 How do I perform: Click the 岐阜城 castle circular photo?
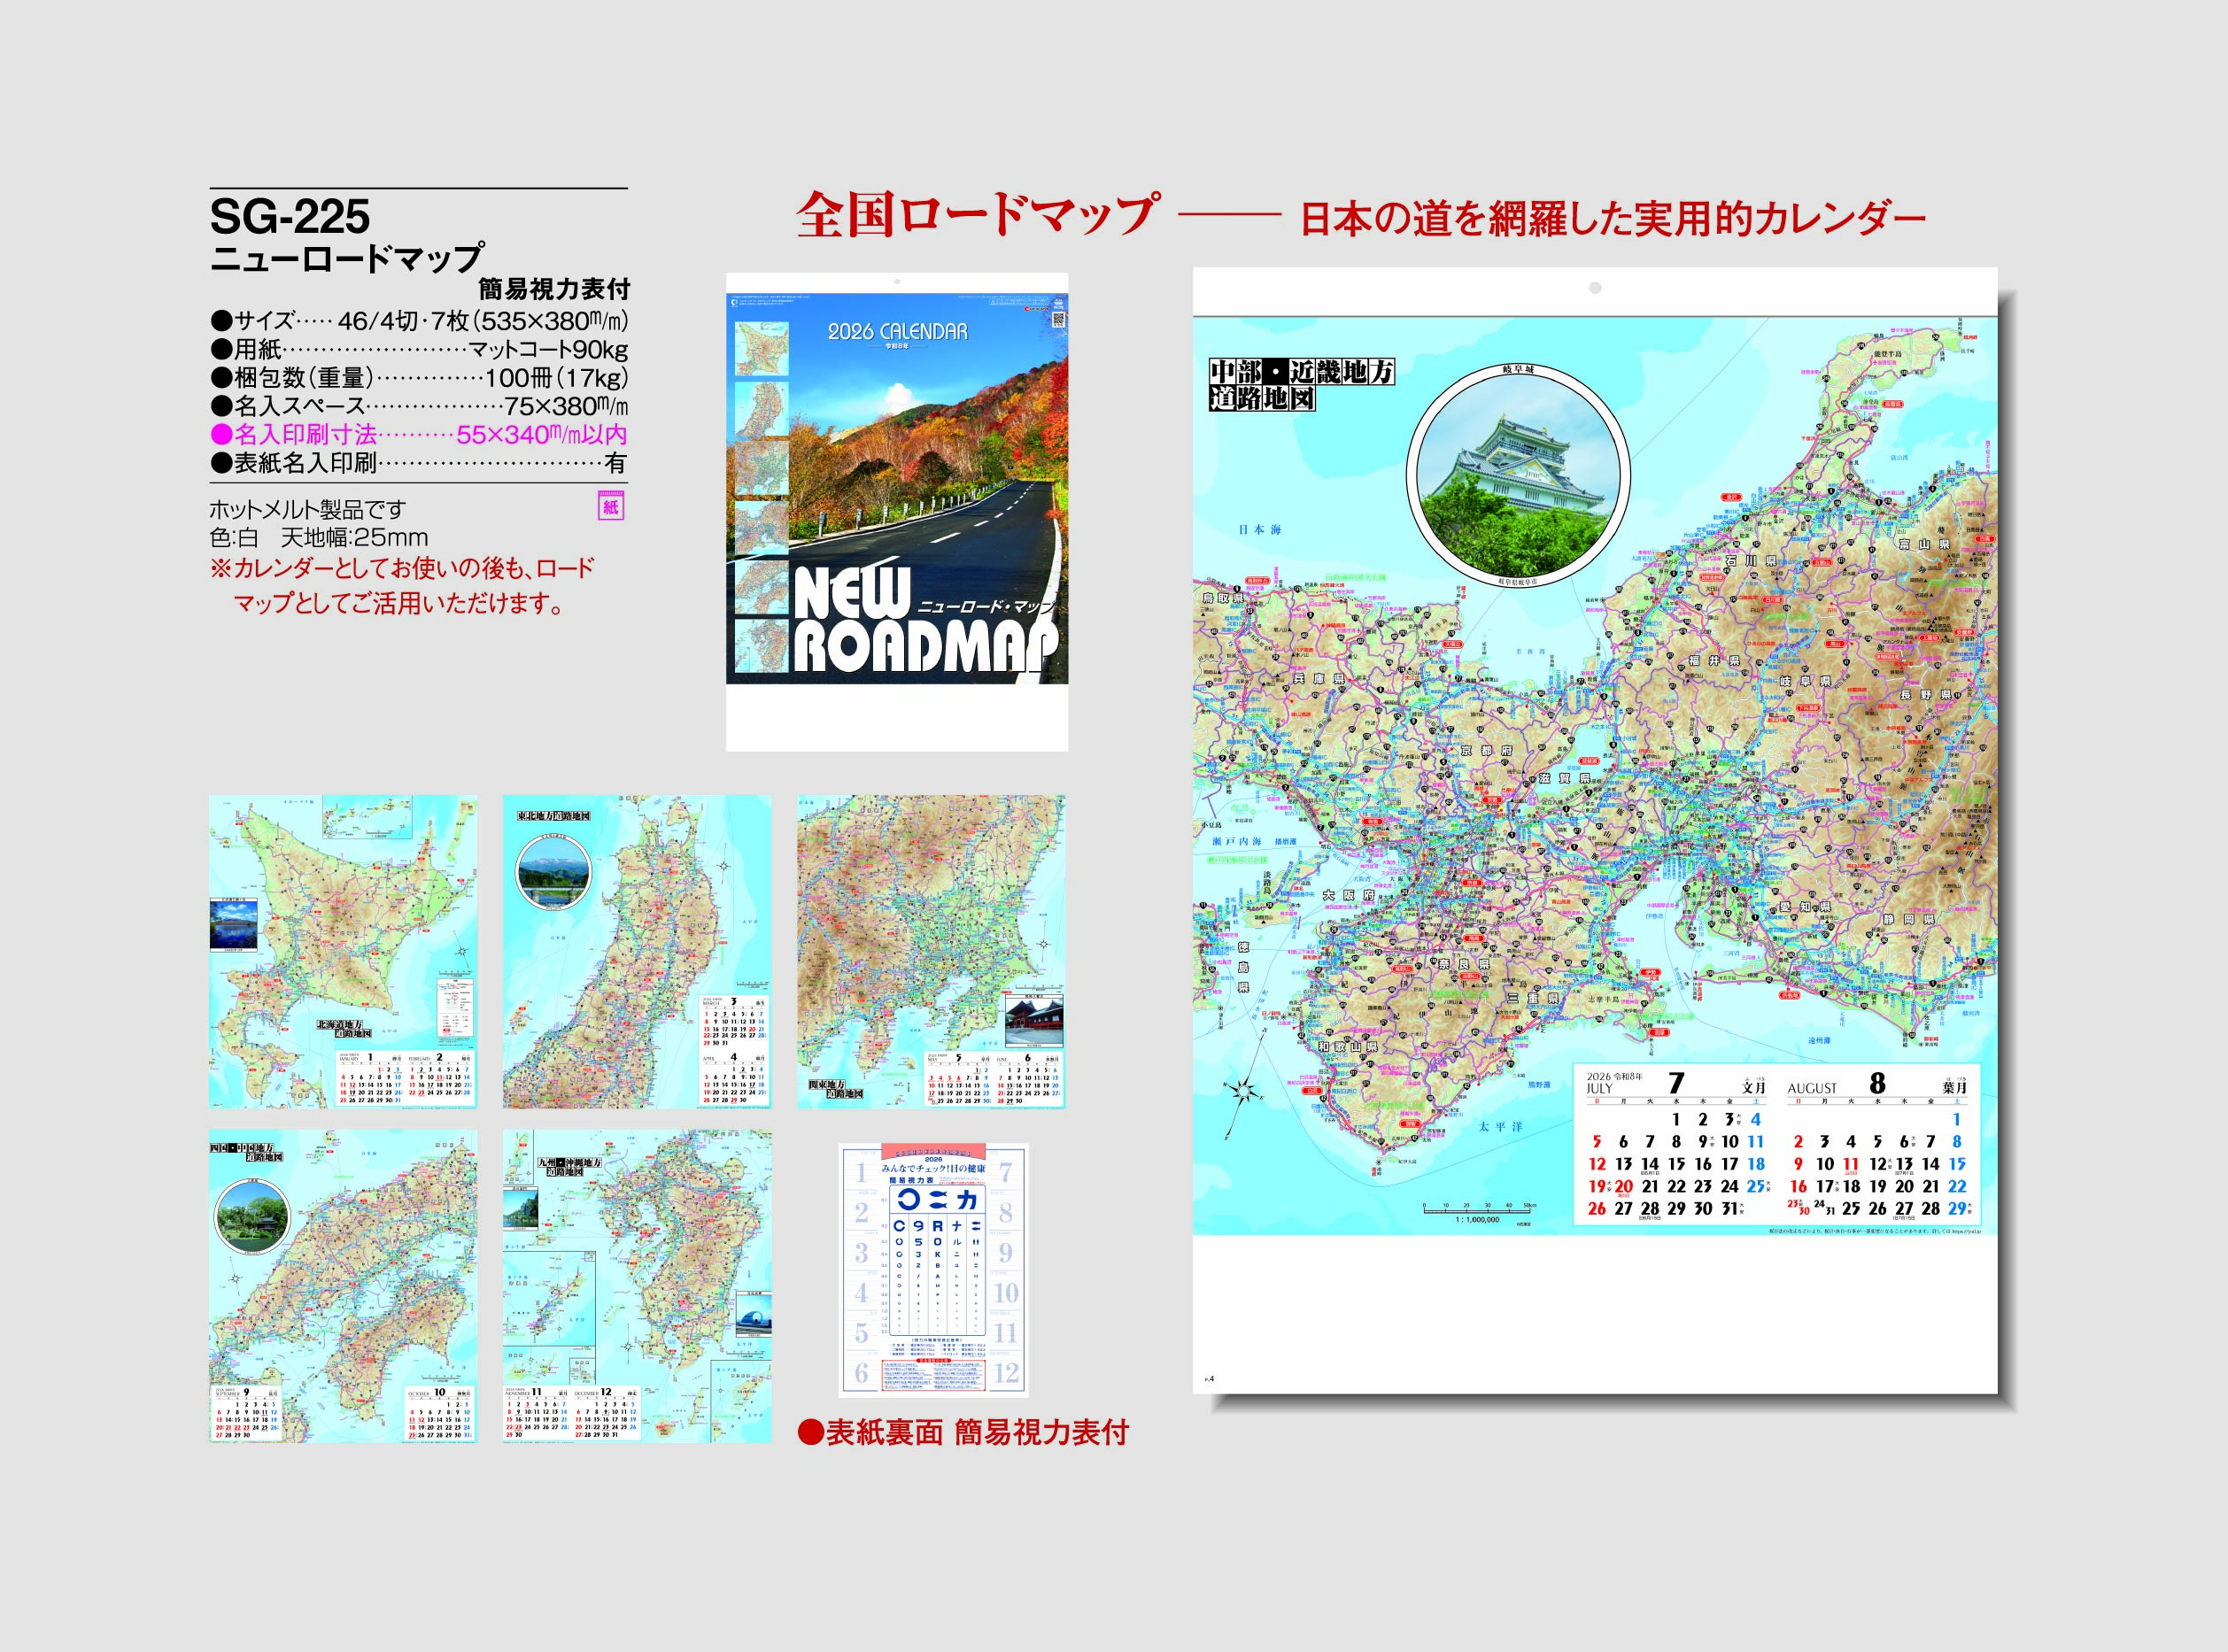point(1518,476)
